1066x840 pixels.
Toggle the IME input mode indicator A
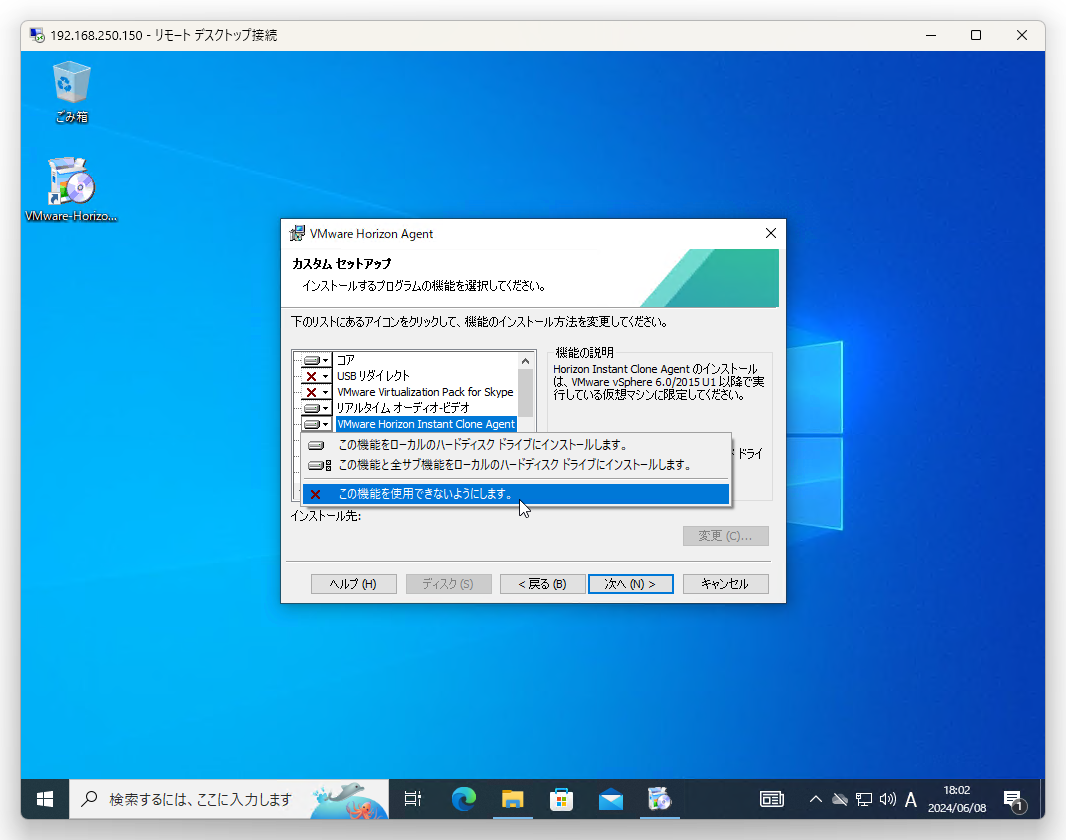tap(911, 800)
